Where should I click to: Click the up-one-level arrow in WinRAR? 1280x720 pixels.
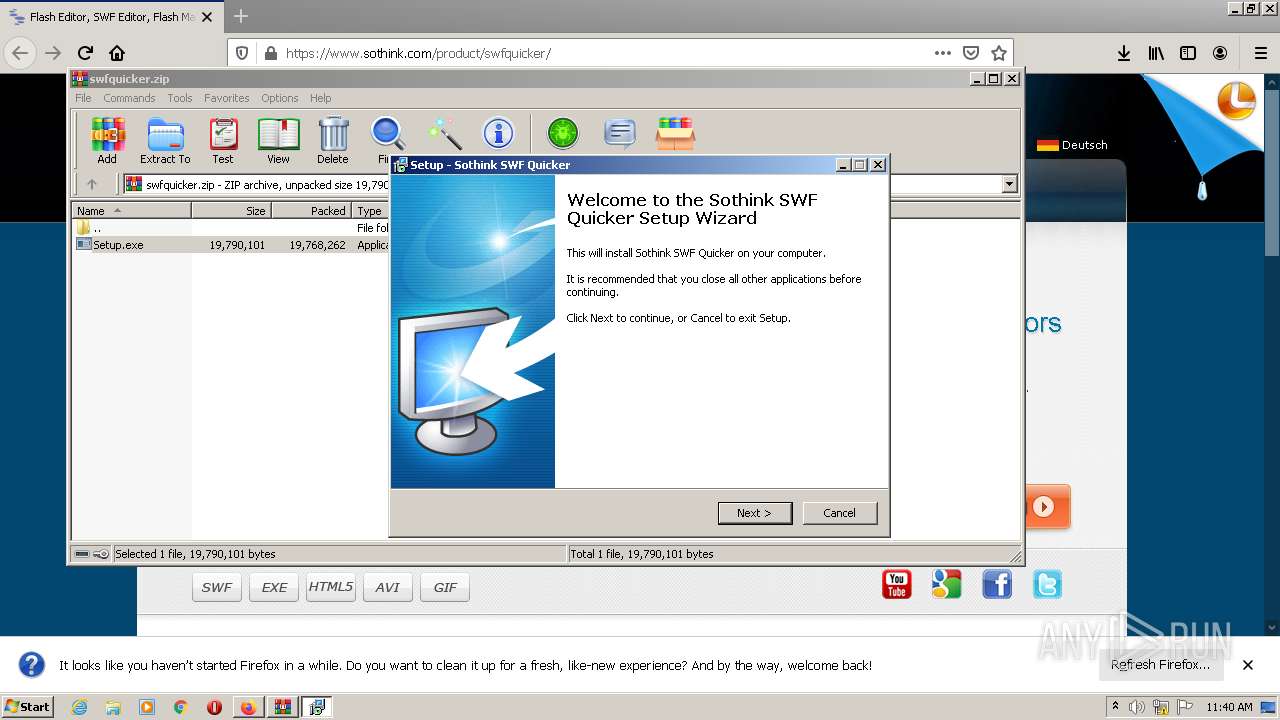(x=92, y=184)
